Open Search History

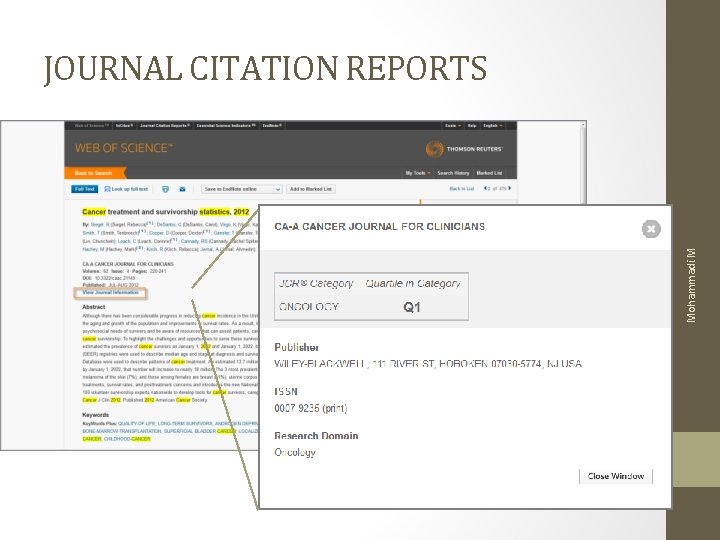click(453, 173)
